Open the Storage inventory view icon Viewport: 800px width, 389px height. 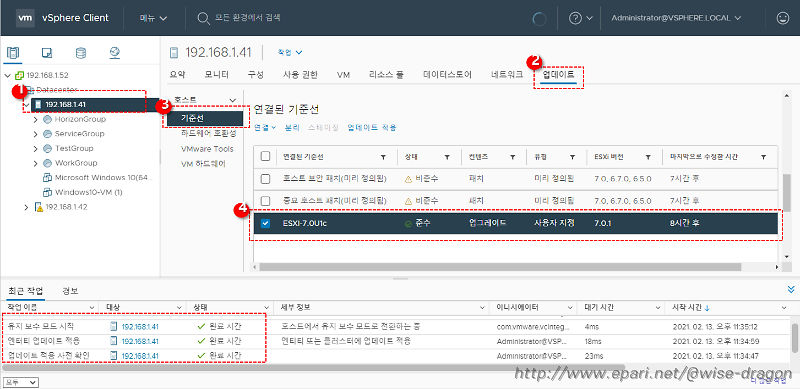tap(81, 53)
